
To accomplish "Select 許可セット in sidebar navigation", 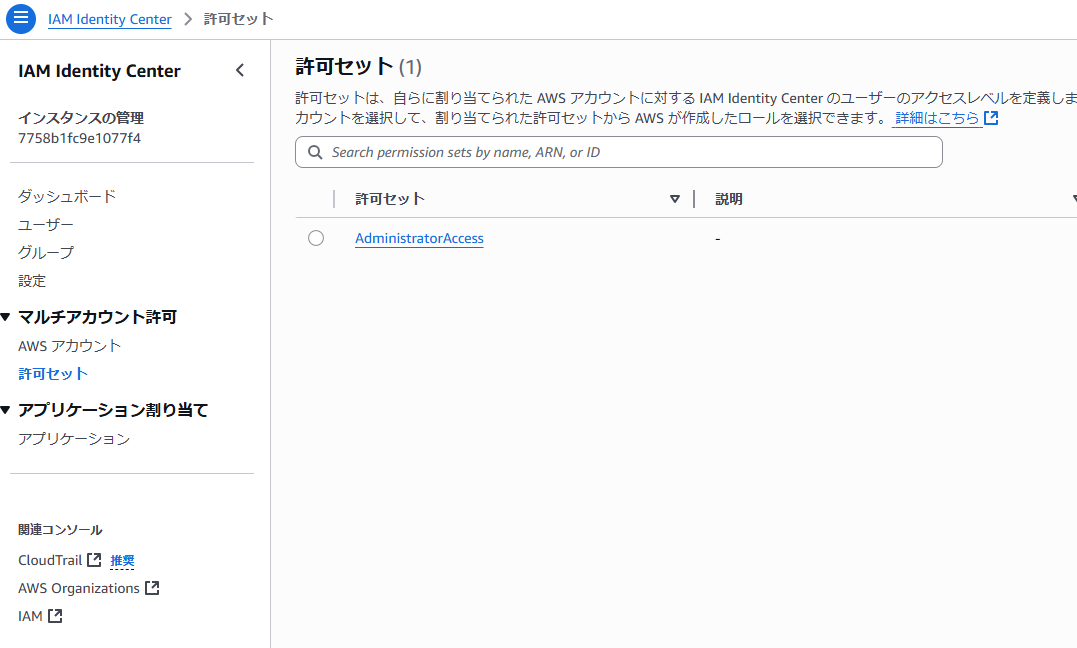I will coord(53,374).
